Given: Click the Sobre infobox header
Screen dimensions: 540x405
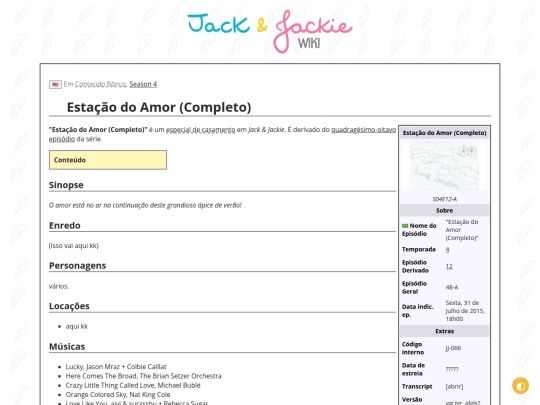Looking at the screenshot, I should tap(444, 210).
